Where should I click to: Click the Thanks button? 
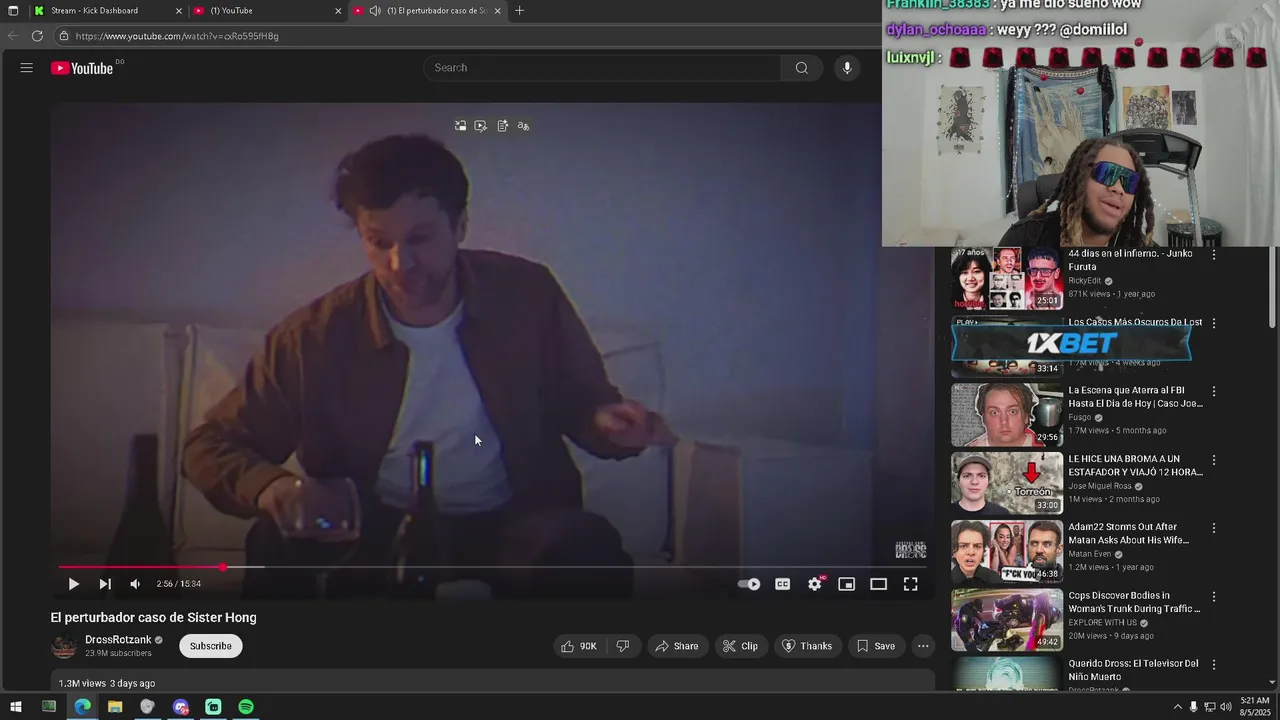[x=807, y=646]
